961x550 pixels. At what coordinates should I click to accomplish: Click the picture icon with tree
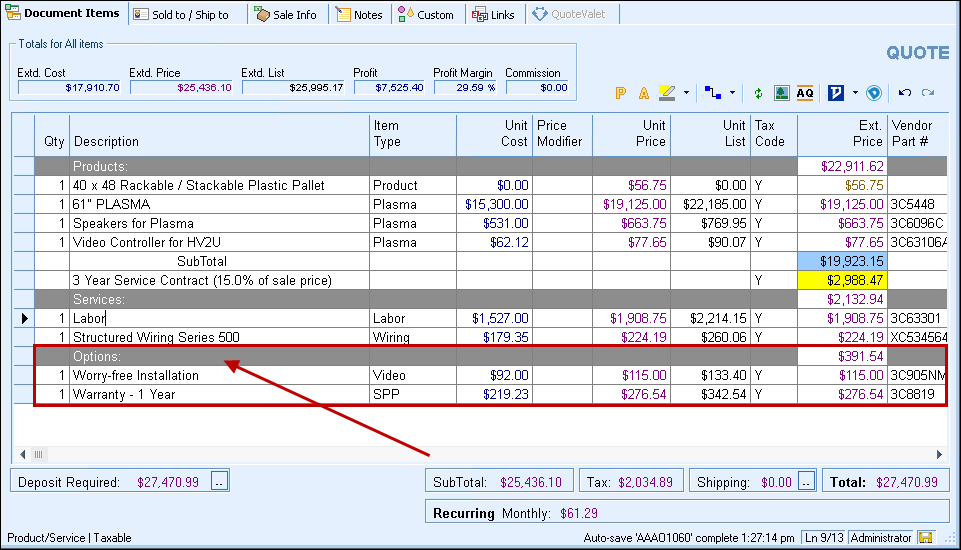tap(781, 93)
